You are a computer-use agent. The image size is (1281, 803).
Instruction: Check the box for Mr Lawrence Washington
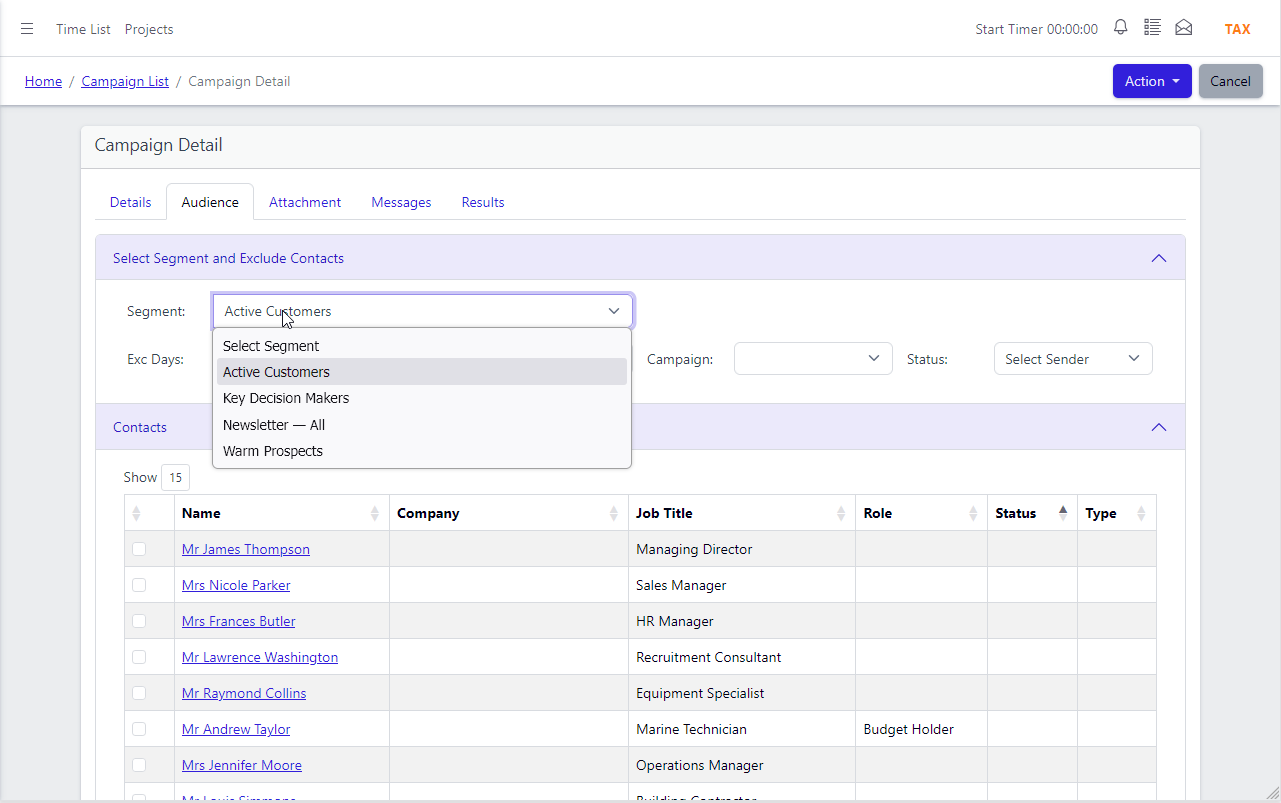(x=139, y=657)
